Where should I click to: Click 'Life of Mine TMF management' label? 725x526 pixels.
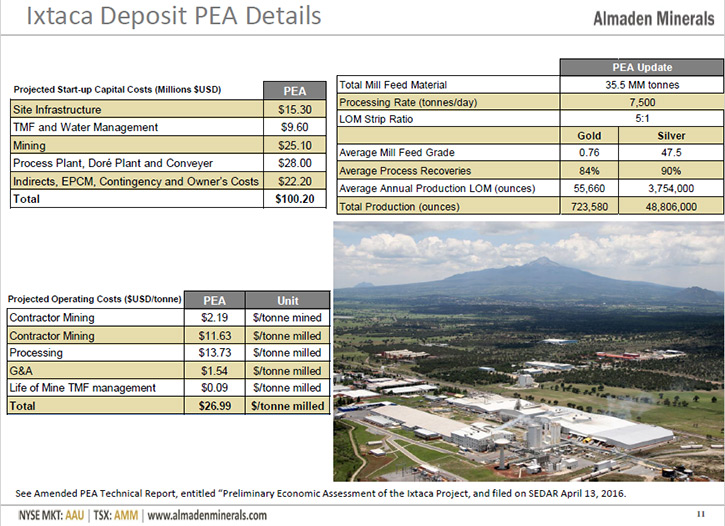[83, 388]
